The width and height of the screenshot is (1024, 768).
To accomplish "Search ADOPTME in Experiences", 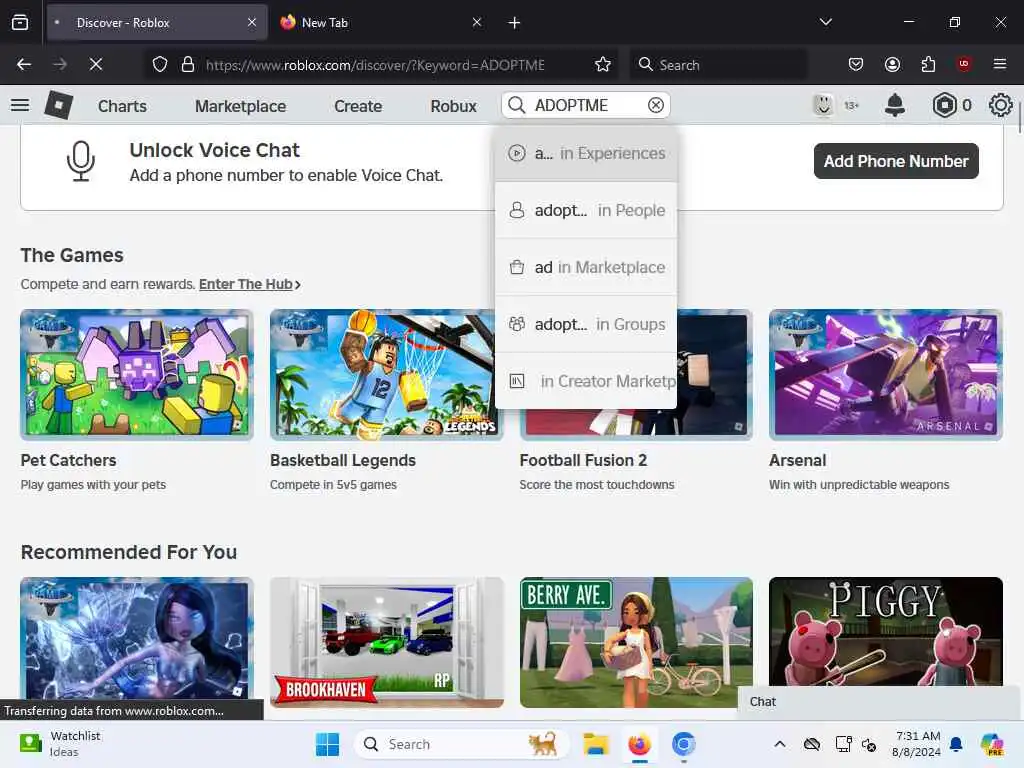I will click(x=586, y=153).
